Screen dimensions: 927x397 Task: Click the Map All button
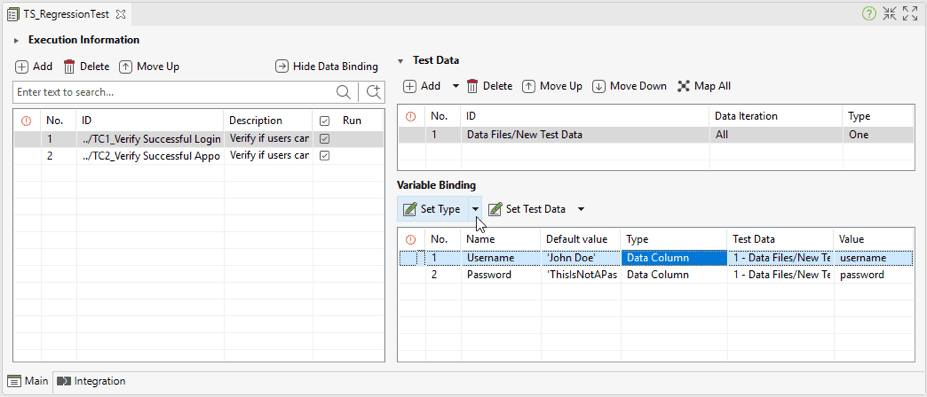point(704,86)
